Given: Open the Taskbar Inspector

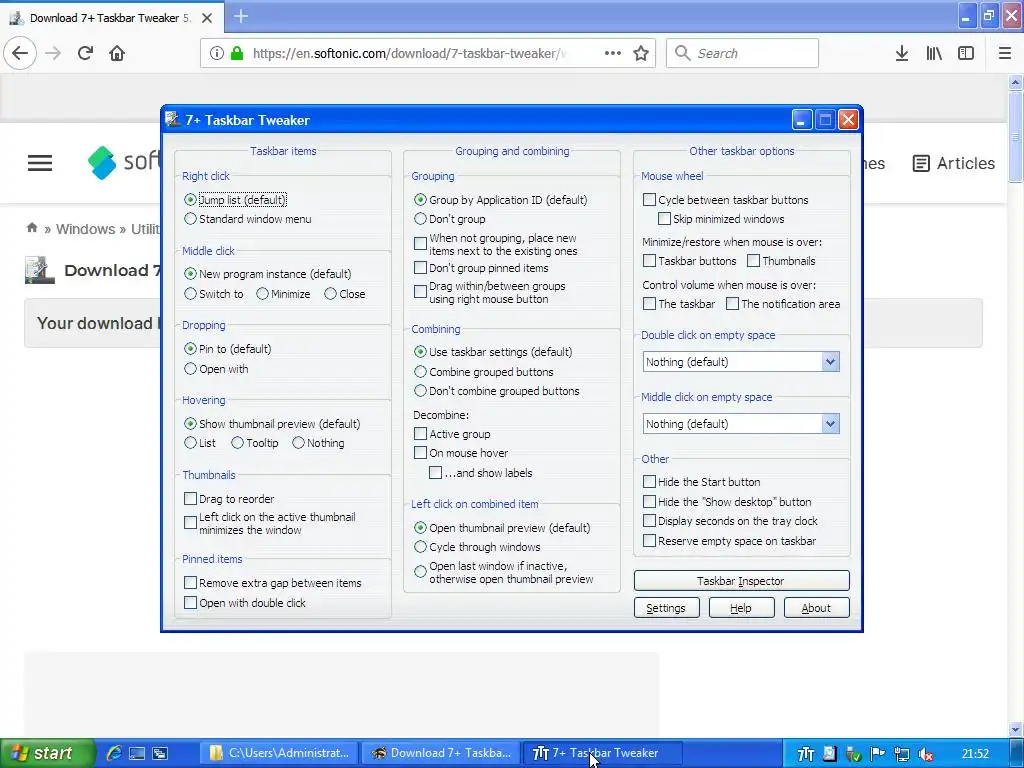Looking at the screenshot, I should pyautogui.click(x=741, y=581).
